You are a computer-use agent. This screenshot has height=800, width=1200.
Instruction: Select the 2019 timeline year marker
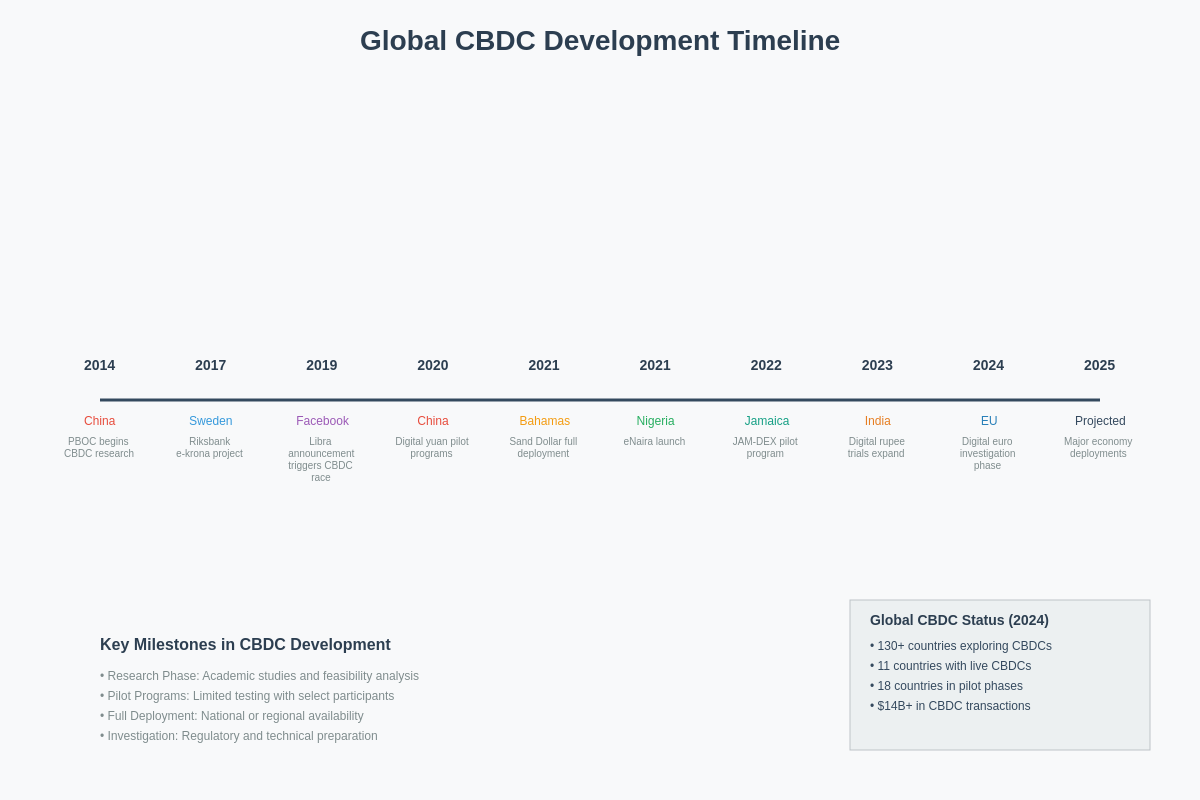pos(322,365)
